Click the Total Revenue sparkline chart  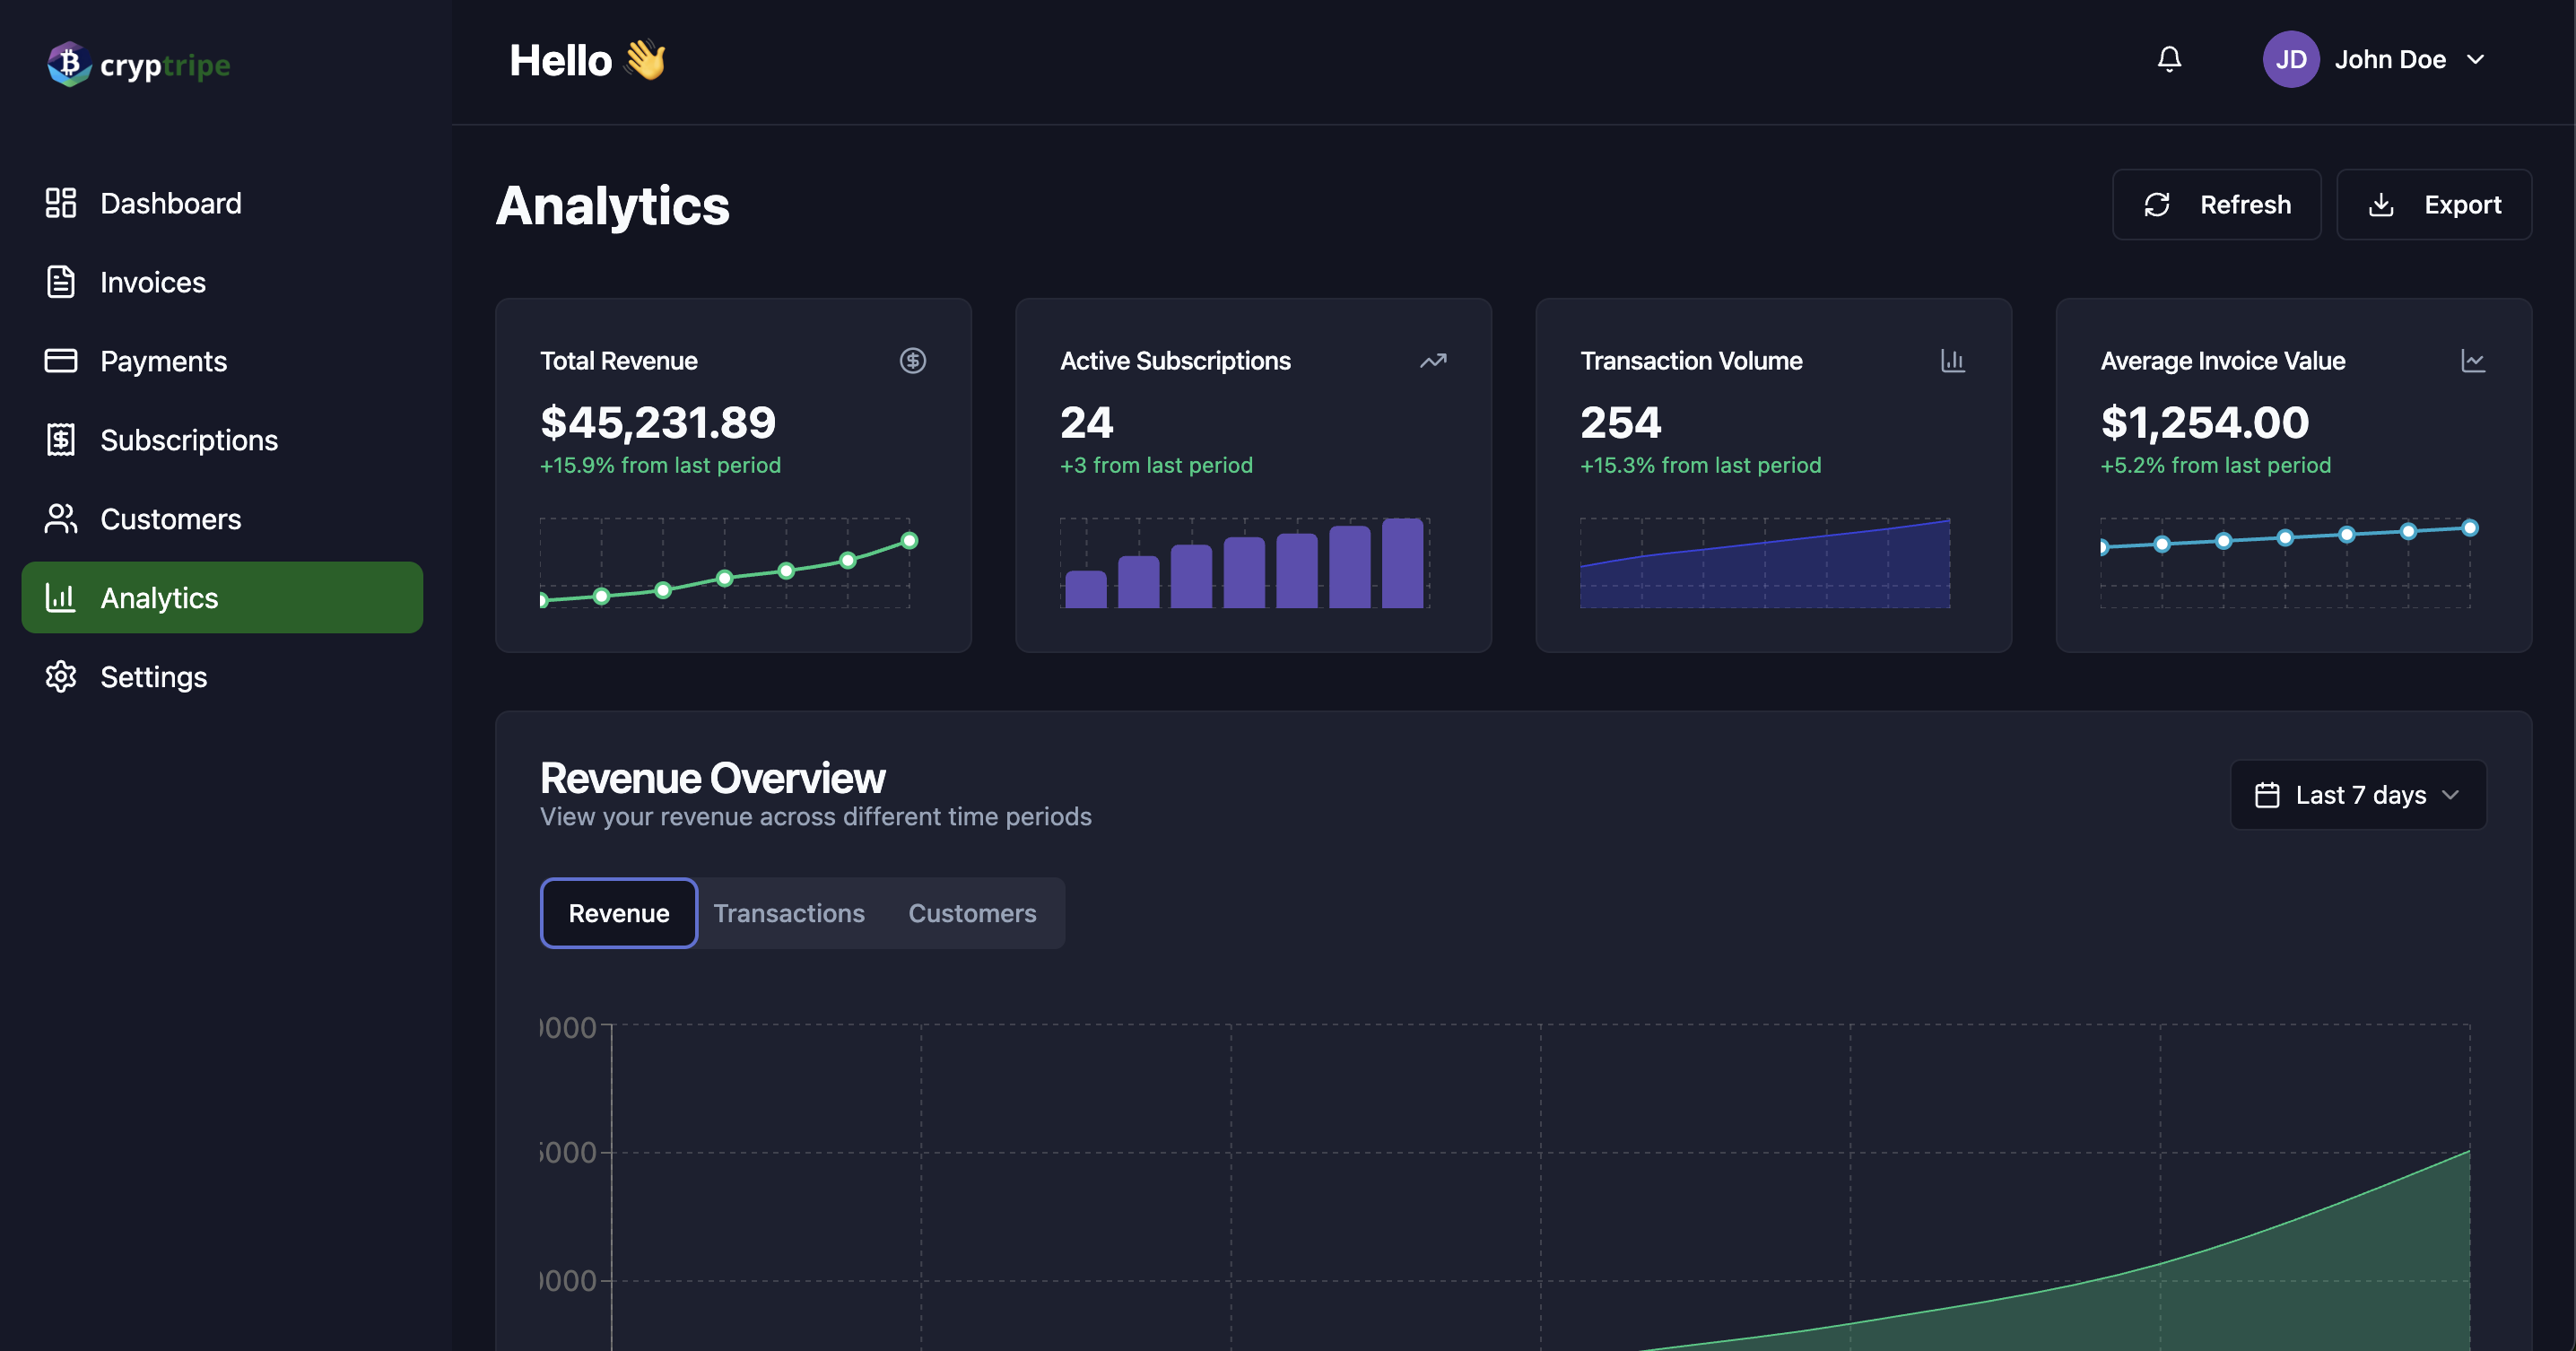[728, 563]
